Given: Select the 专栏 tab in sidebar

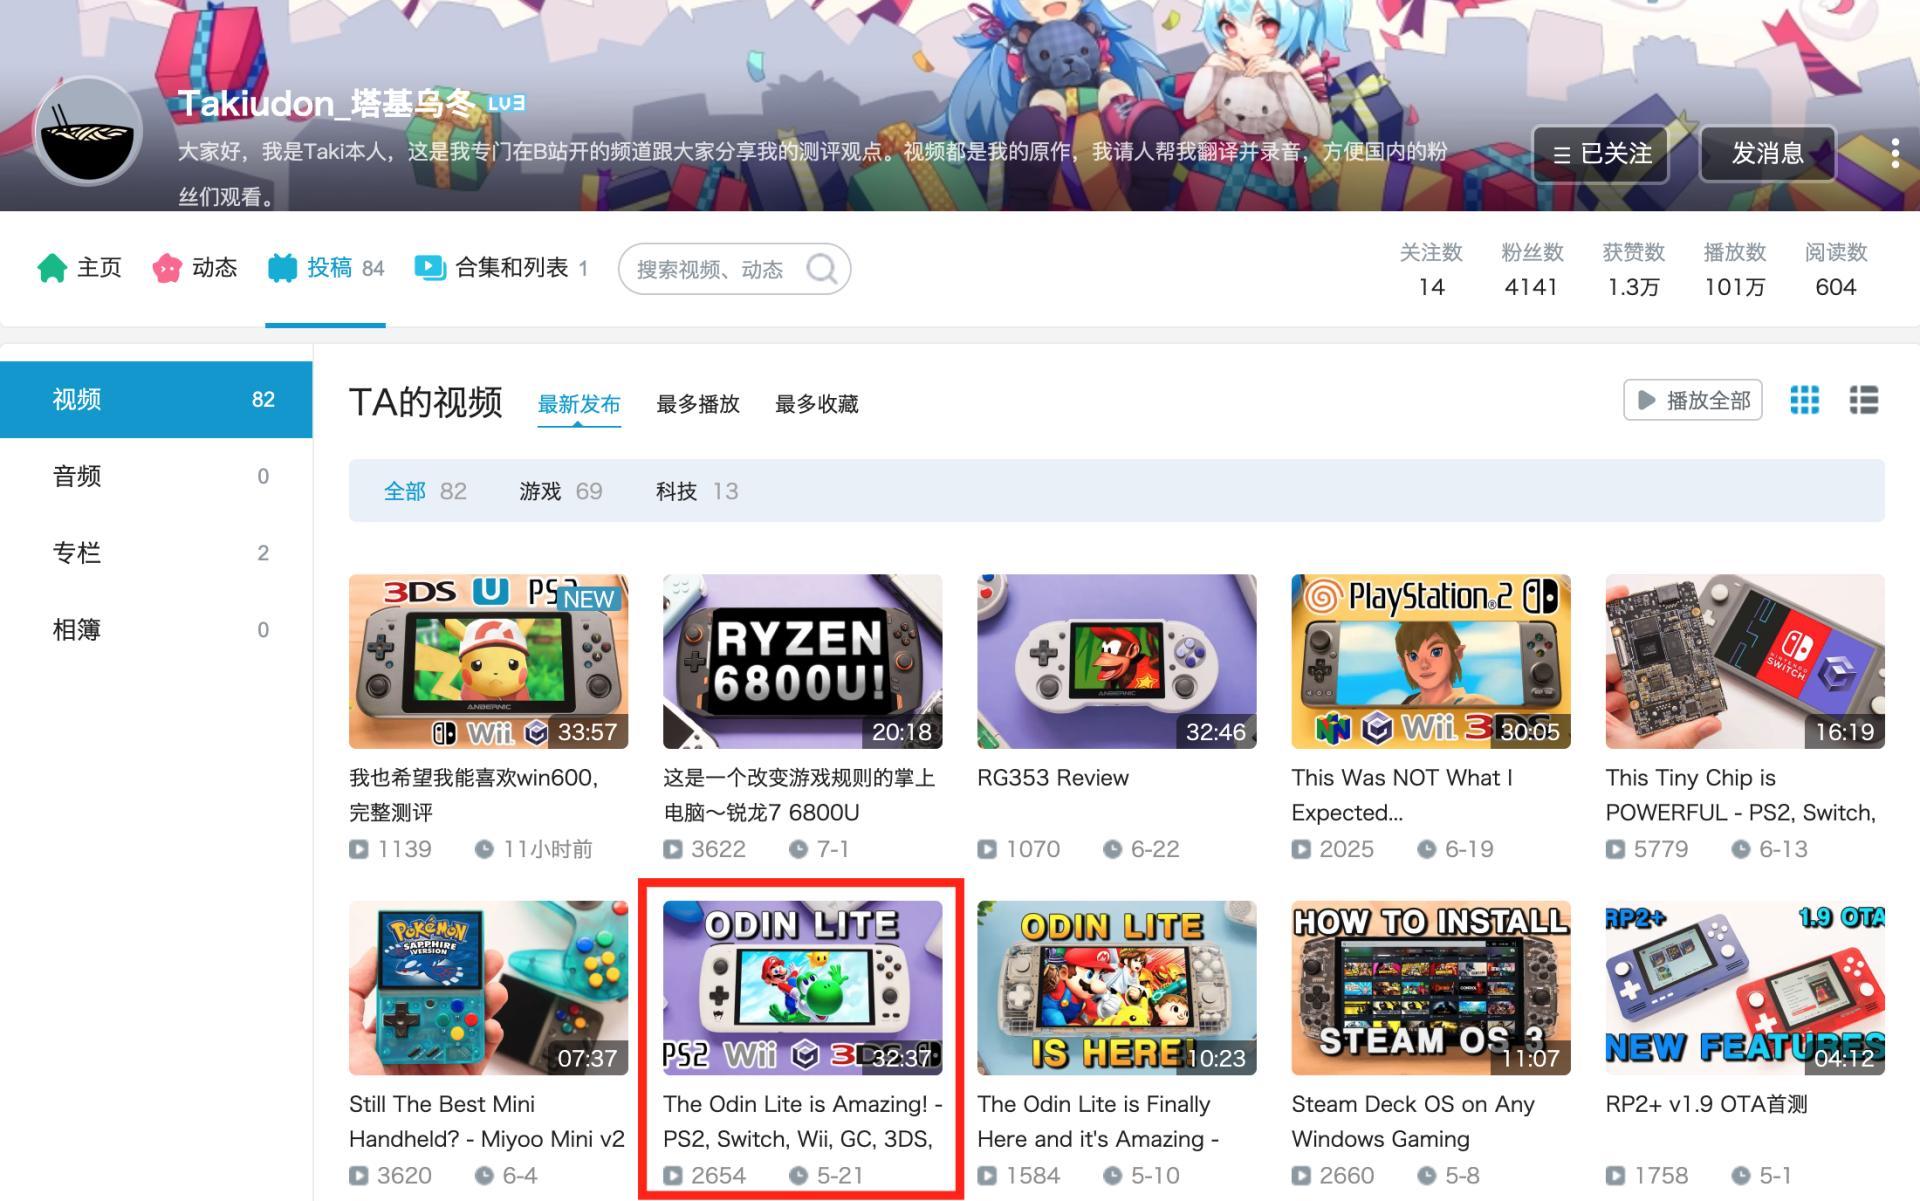Looking at the screenshot, I should (78, 552).
